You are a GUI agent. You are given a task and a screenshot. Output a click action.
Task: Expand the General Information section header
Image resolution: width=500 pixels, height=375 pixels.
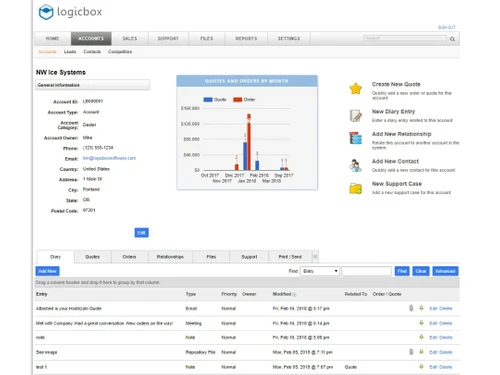tap(92, 85)
